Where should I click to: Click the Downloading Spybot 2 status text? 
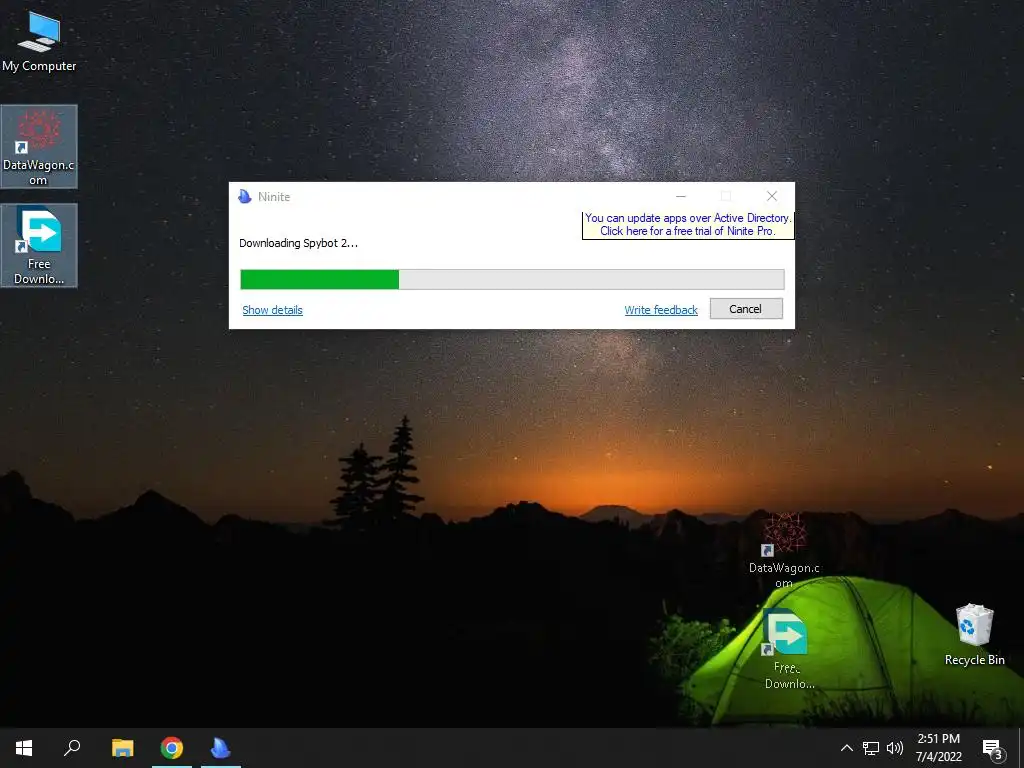(x=298, y=243)
